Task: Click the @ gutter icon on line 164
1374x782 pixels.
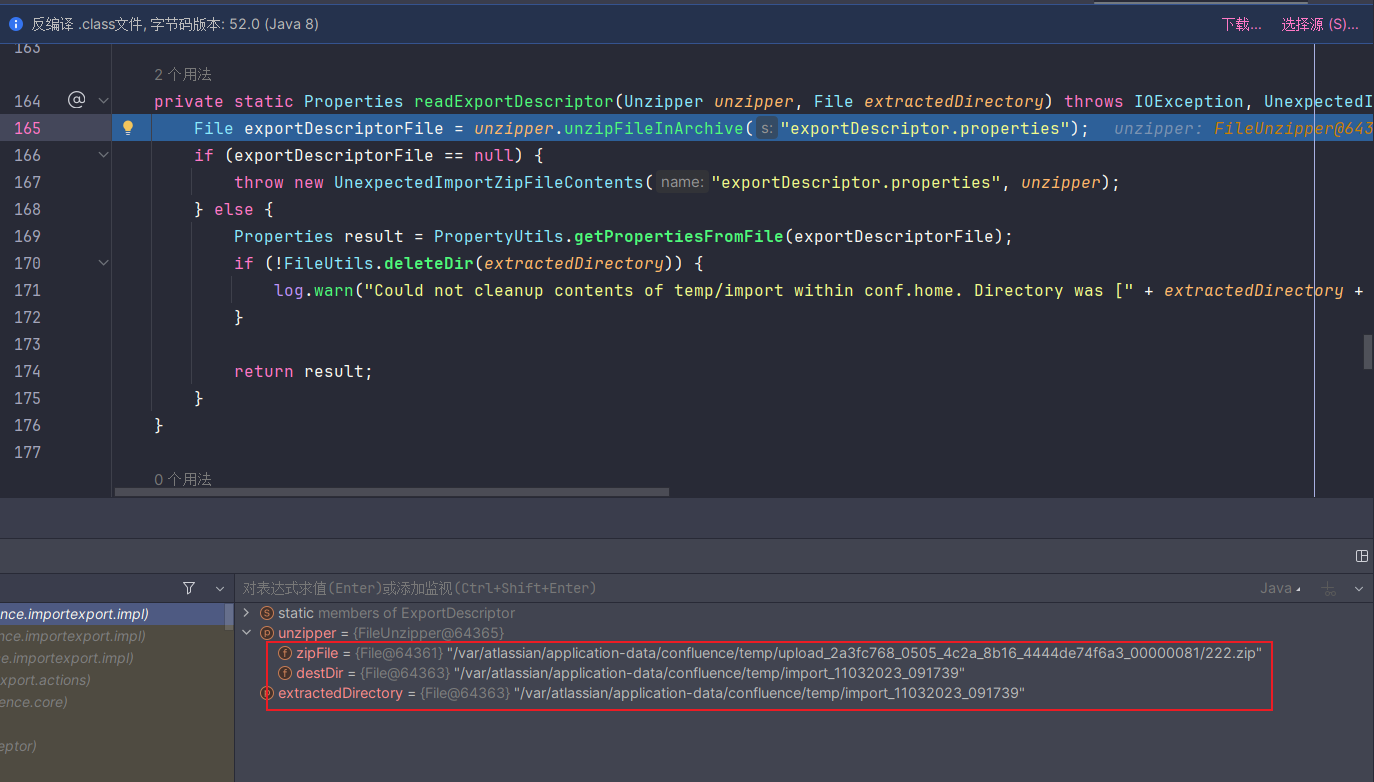Action: pos(76,100)
